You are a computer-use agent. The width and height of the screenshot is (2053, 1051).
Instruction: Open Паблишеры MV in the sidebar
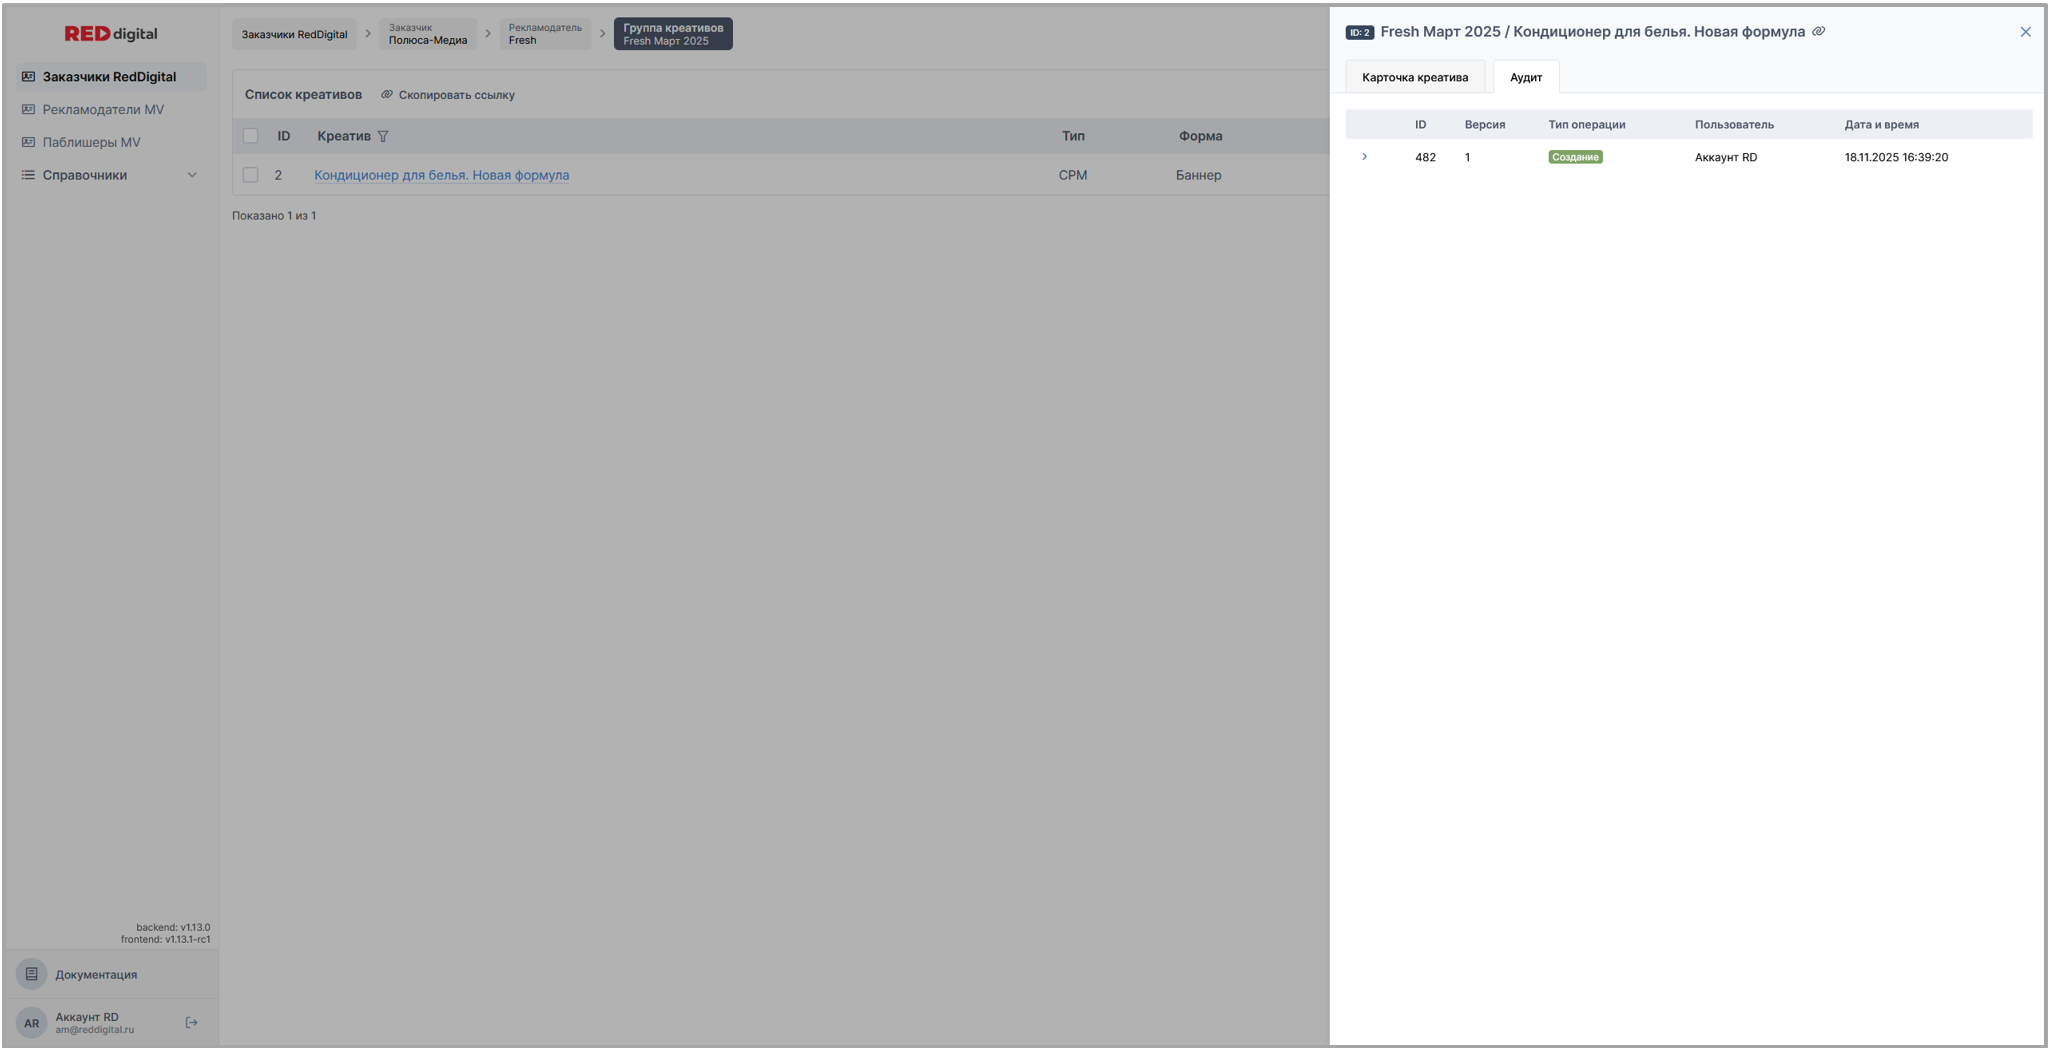pyautogui.click(x=91, y=142)
